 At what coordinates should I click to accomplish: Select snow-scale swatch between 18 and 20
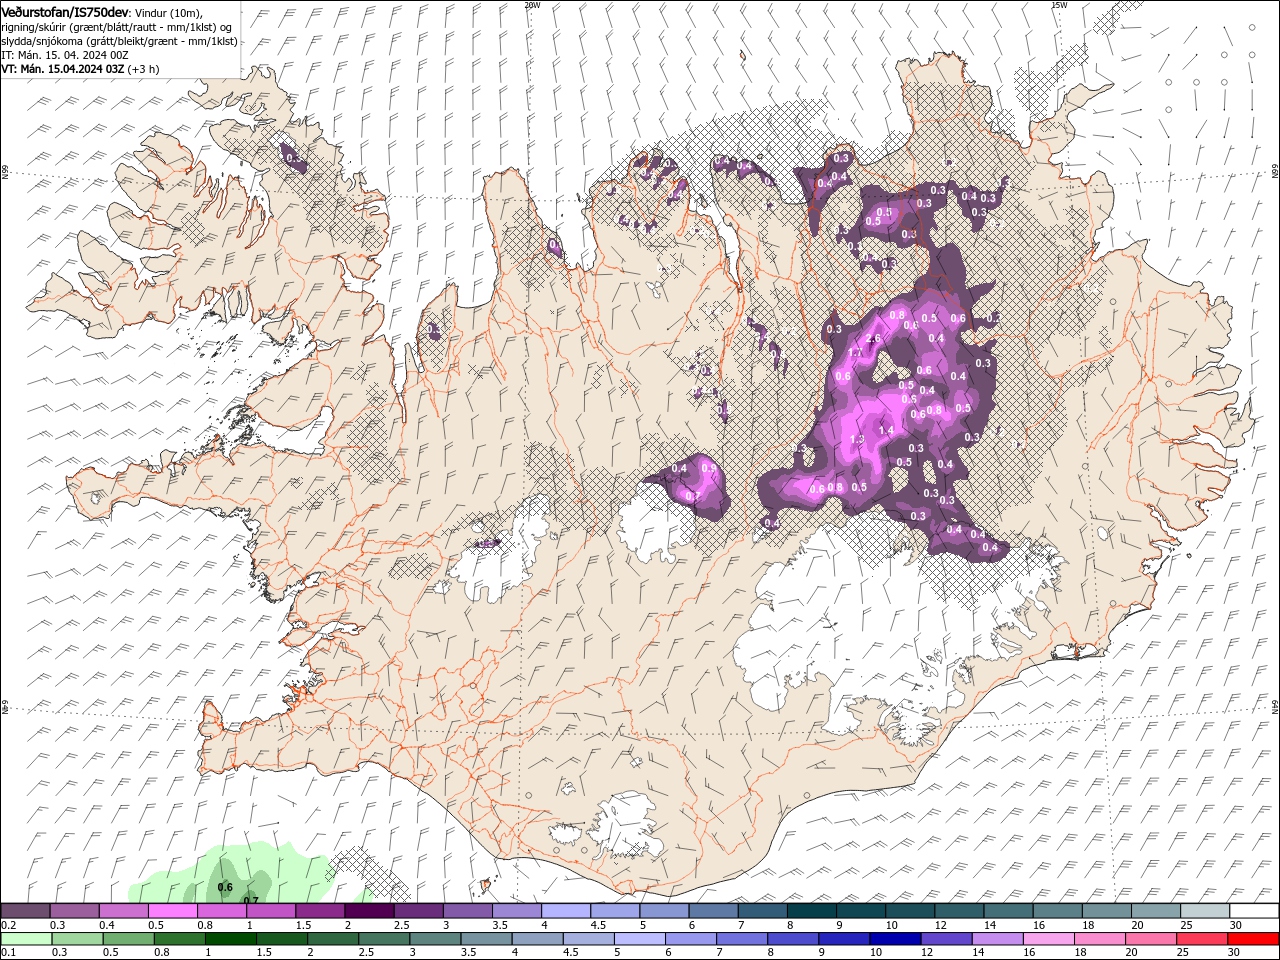click(1106, 911)
